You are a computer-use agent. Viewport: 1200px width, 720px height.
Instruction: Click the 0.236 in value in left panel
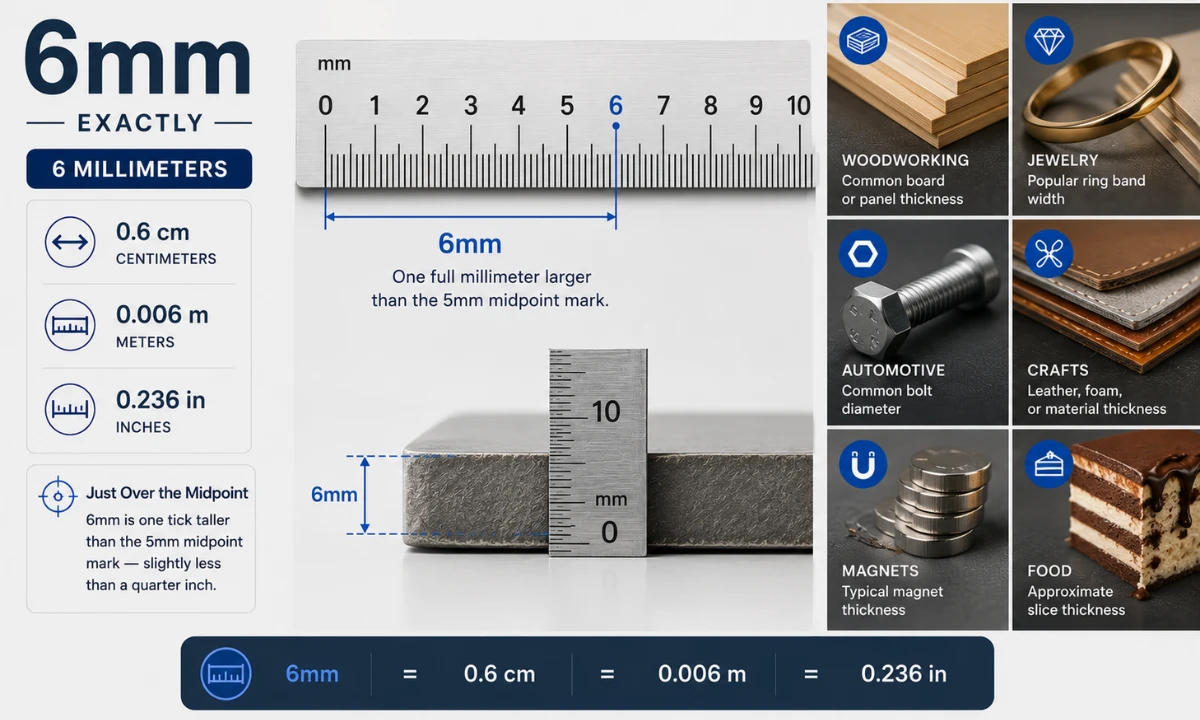tap(161, 400)
